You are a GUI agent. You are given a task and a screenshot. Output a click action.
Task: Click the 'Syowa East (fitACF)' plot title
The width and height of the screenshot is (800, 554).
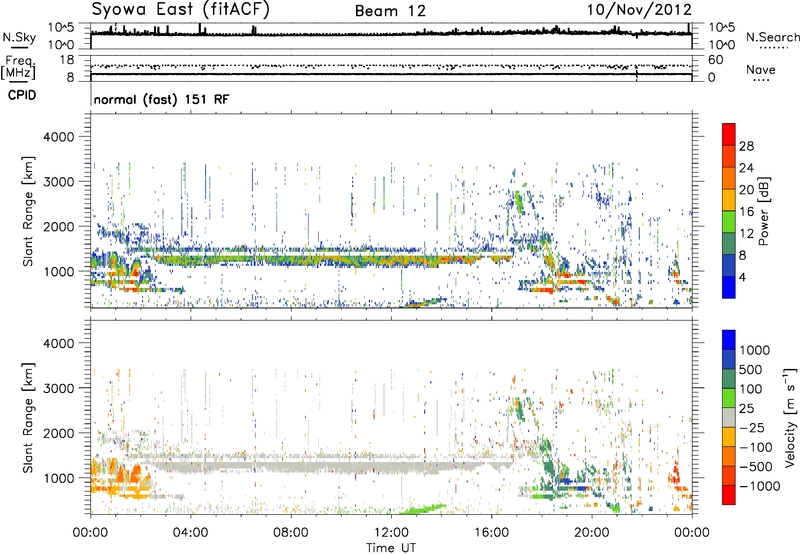(x=180, y=9)
